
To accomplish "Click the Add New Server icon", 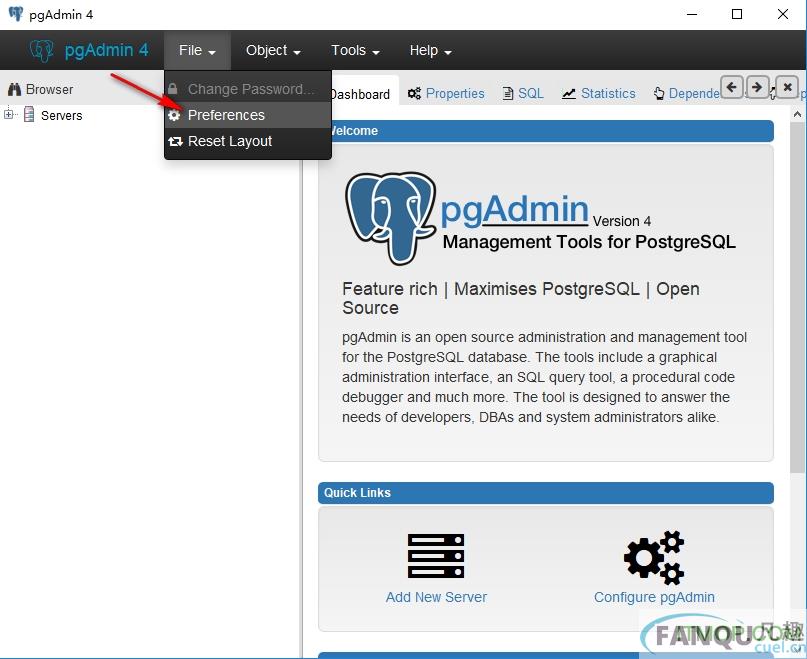I will (436, 556).
